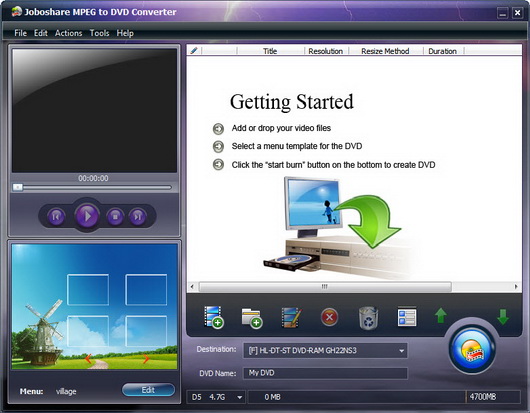
Task: Click bullet next to 'Select a menu template'
Action: (x=218, y=147)
